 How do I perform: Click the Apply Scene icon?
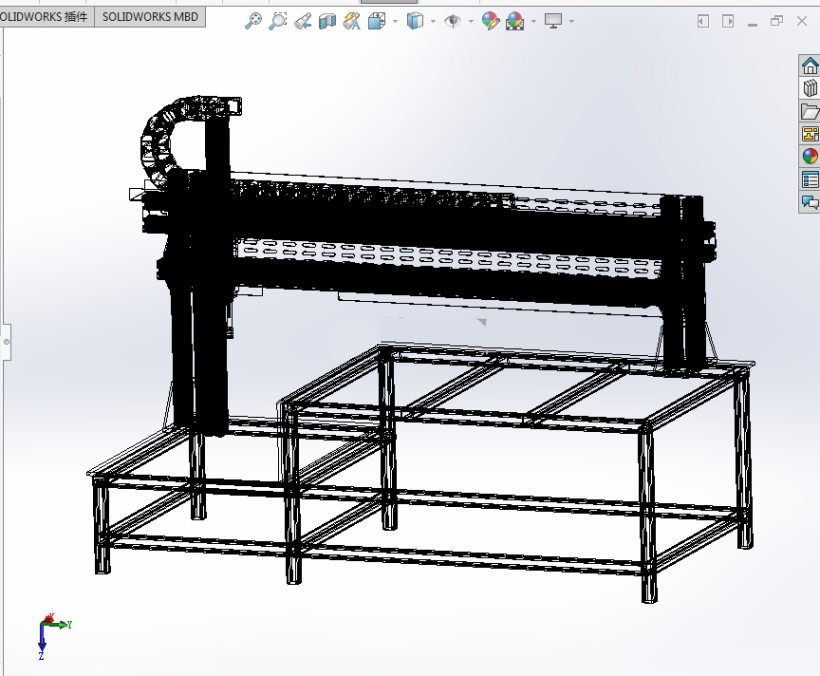click(515, 21)
